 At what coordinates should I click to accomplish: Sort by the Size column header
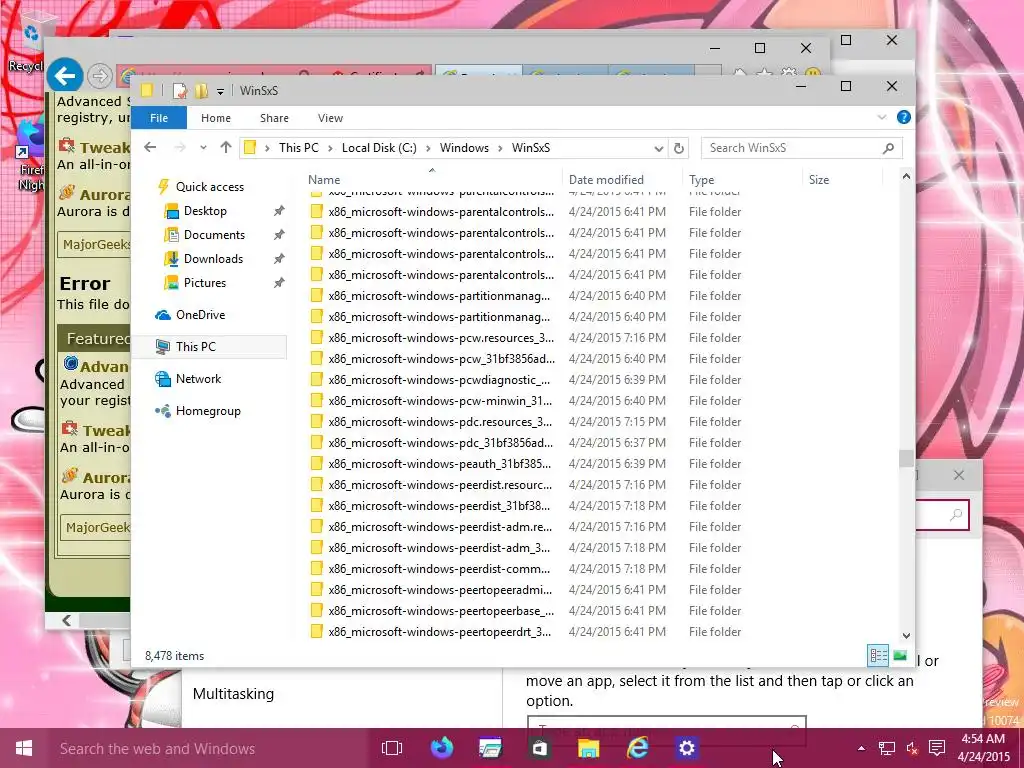(x=818, y=180)
